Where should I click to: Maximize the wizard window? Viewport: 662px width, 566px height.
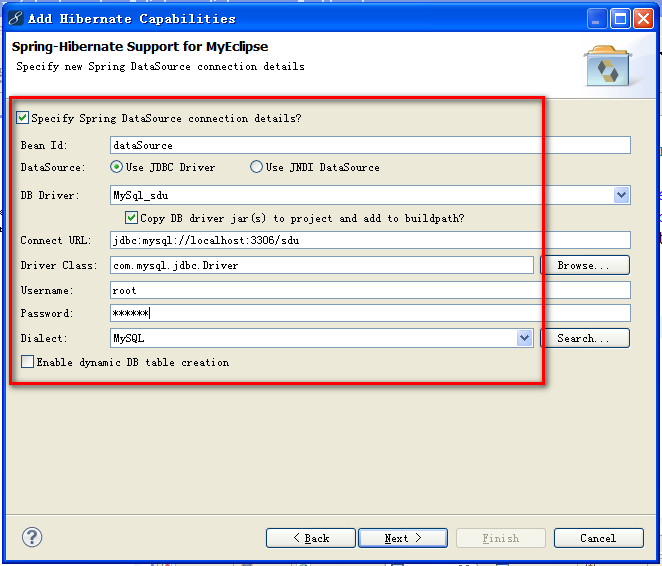point(620,19)
